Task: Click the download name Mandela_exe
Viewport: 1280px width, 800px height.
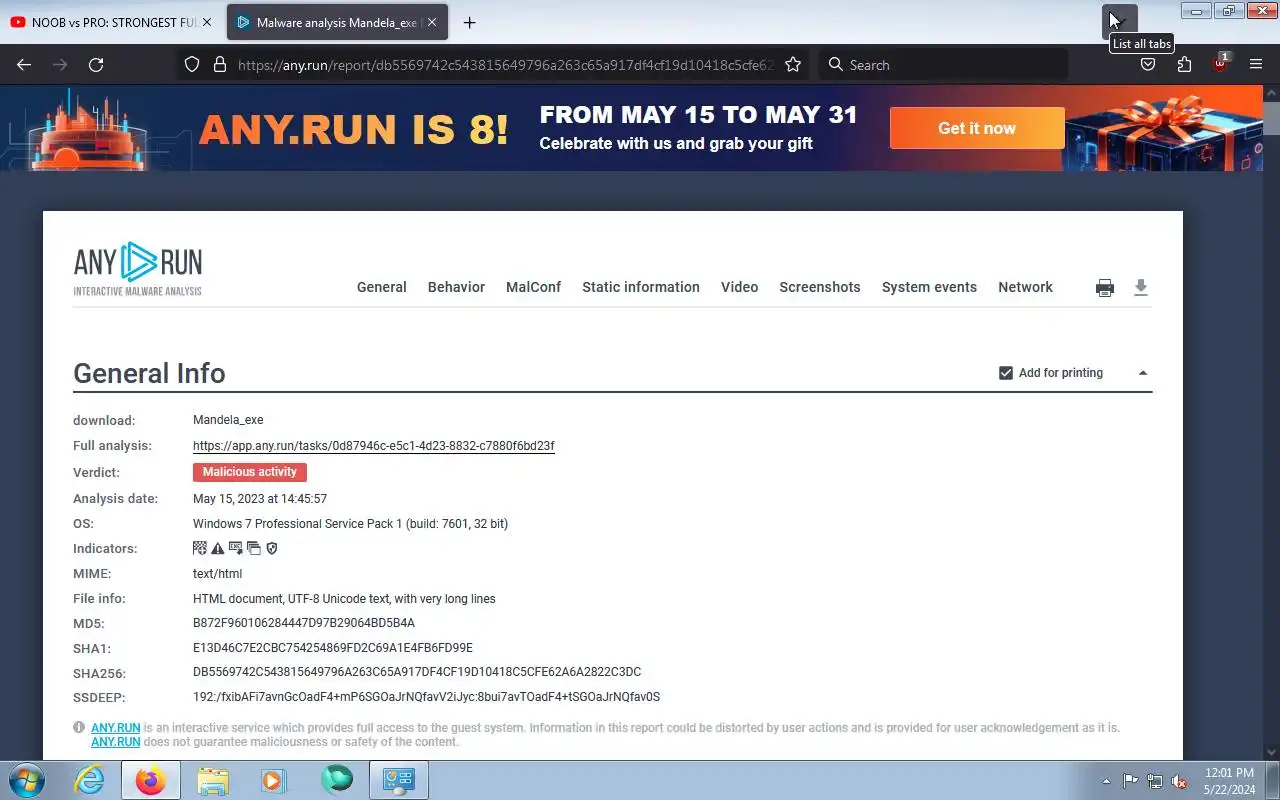Action: (x=228, y=420)
